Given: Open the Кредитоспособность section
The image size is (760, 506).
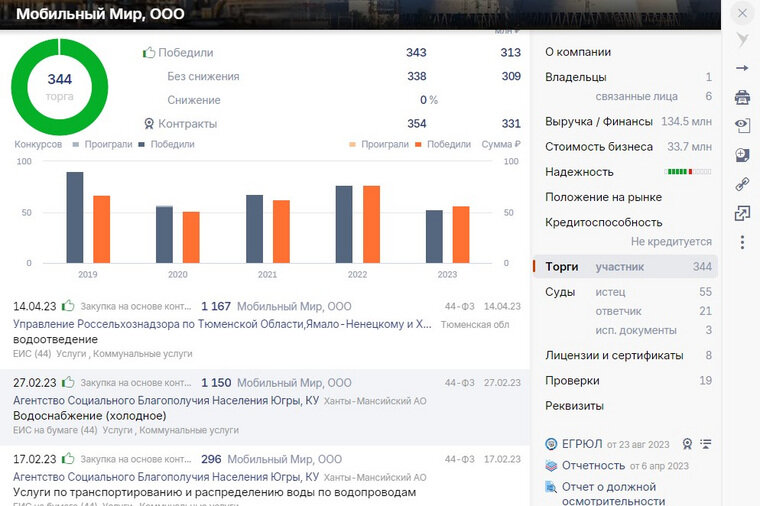Looking at the screenshot, I should (603, 222).
